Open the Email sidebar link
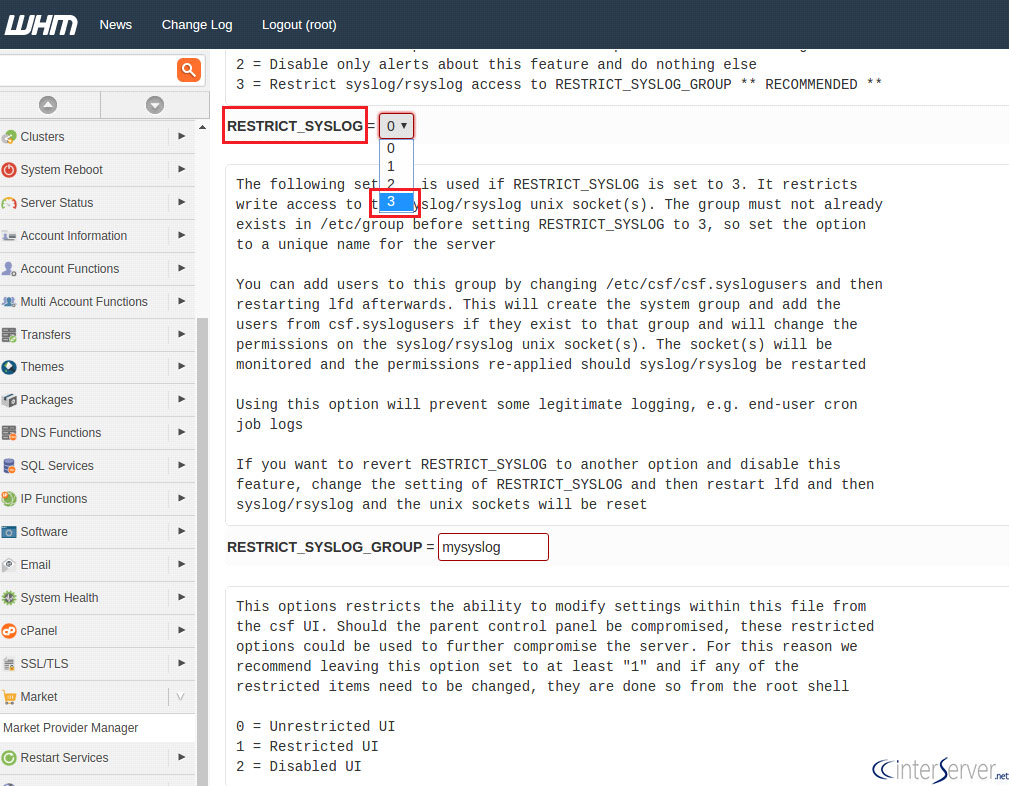The image size is (1009, 786). [x=35, y=565]
